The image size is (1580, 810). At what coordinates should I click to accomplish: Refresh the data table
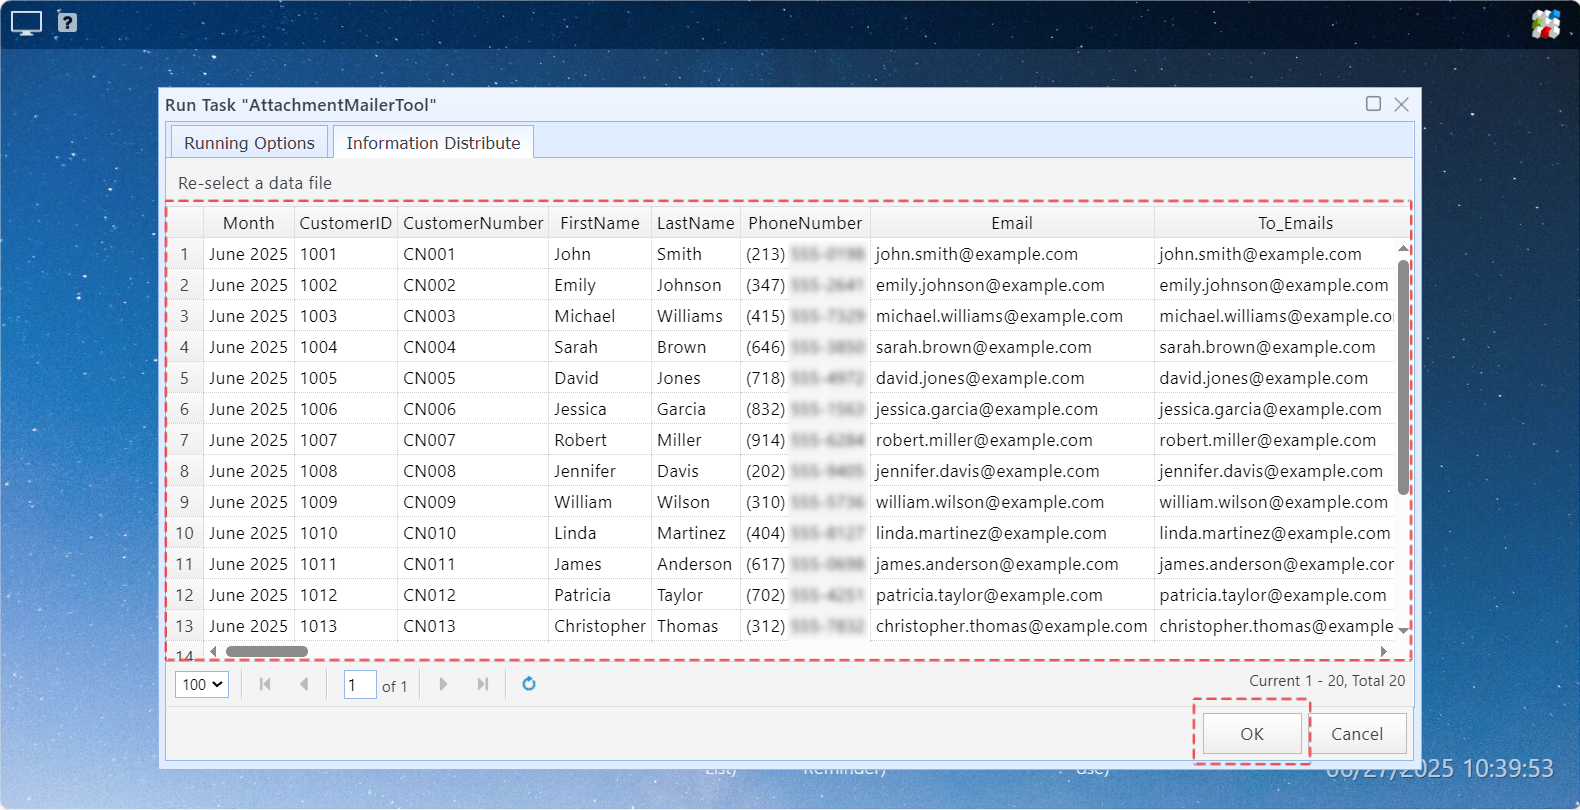(529, 684)
